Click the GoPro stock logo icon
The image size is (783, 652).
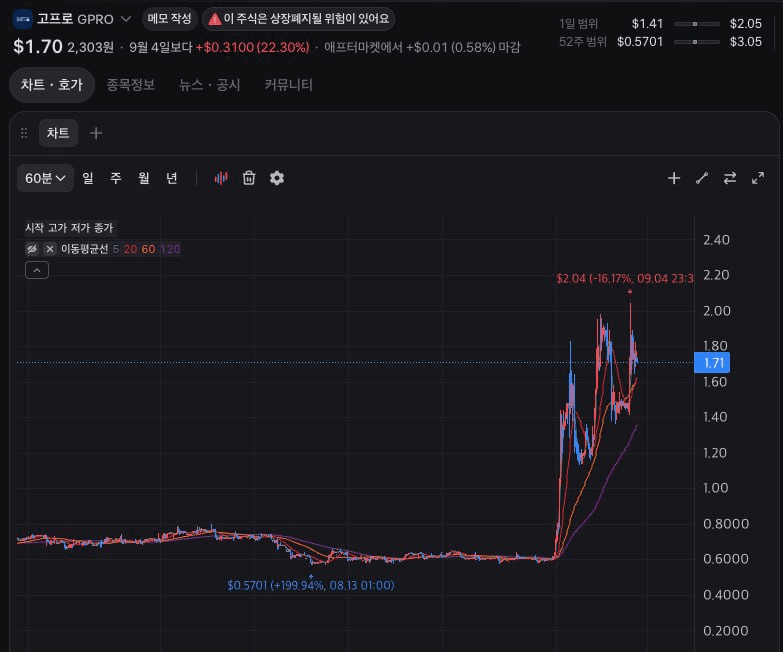tap(22, 19)
